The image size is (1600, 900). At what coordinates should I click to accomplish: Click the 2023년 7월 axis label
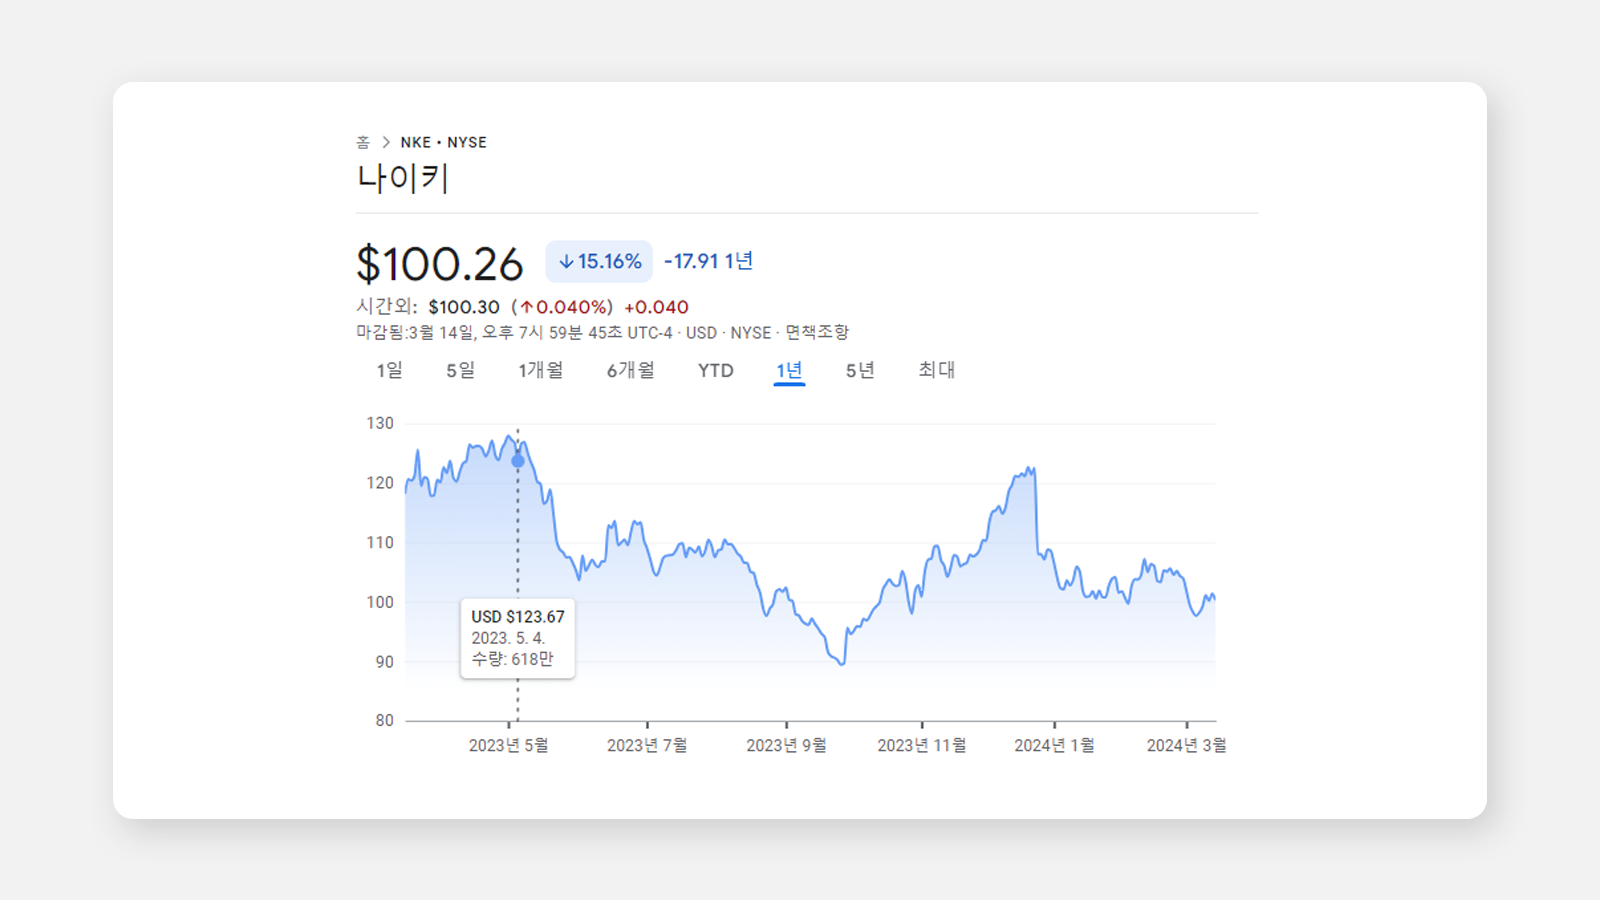(x=647, y=745)
